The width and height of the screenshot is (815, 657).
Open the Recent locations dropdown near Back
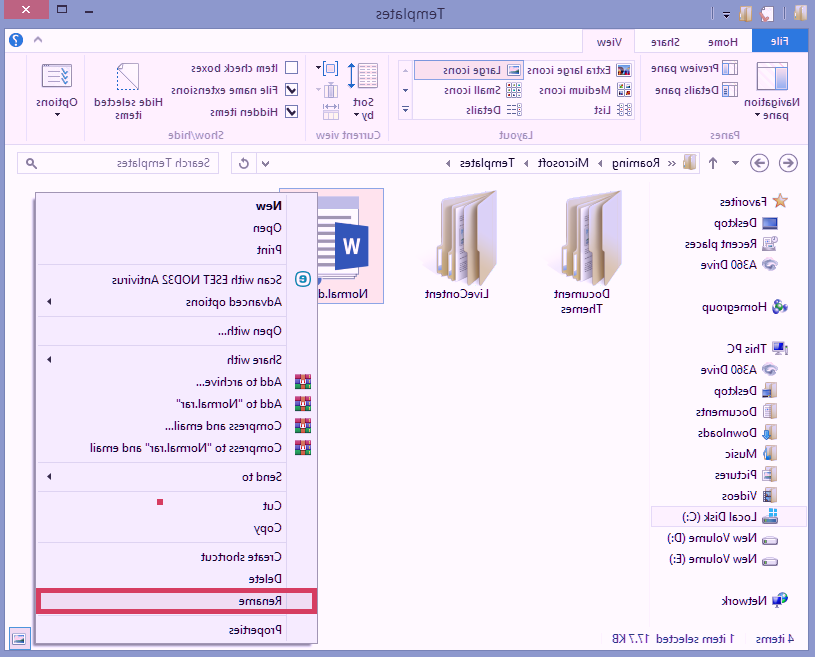tap(735, 163)
